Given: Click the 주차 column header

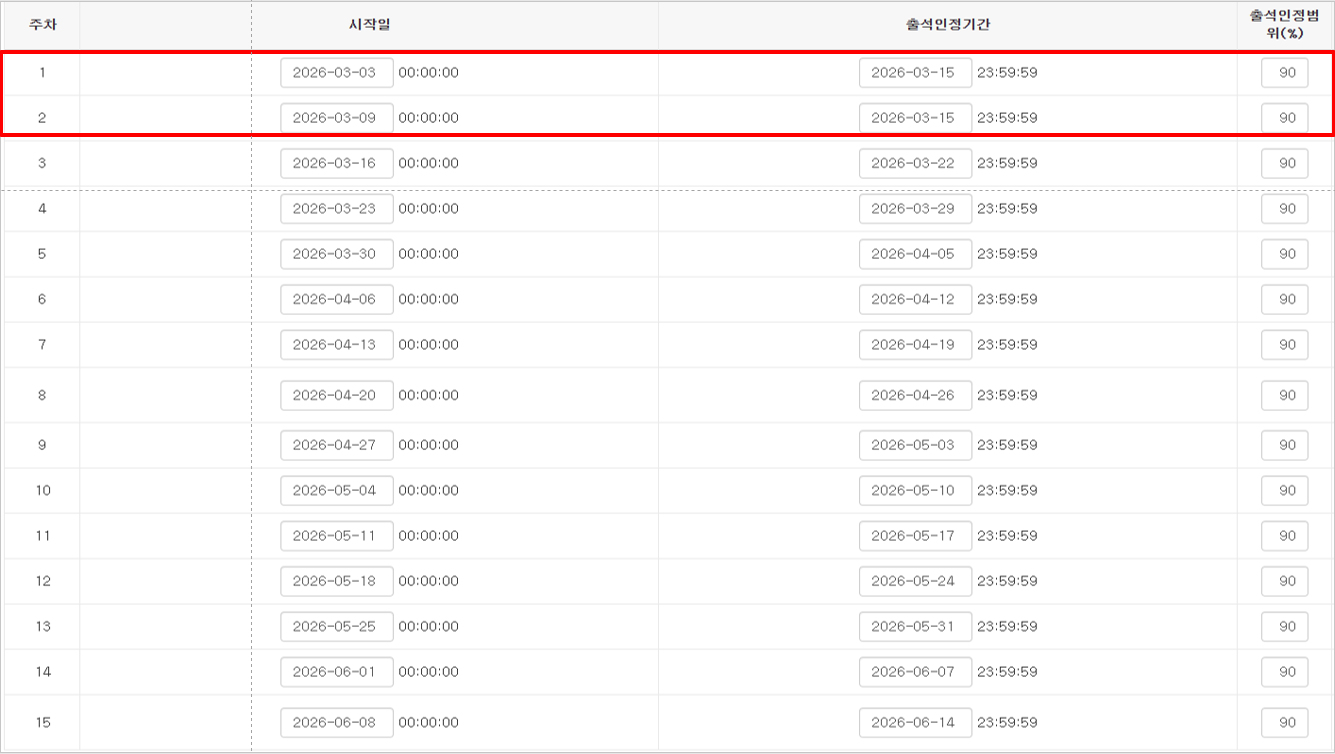Looking at the screenshot, I should 42,24.
